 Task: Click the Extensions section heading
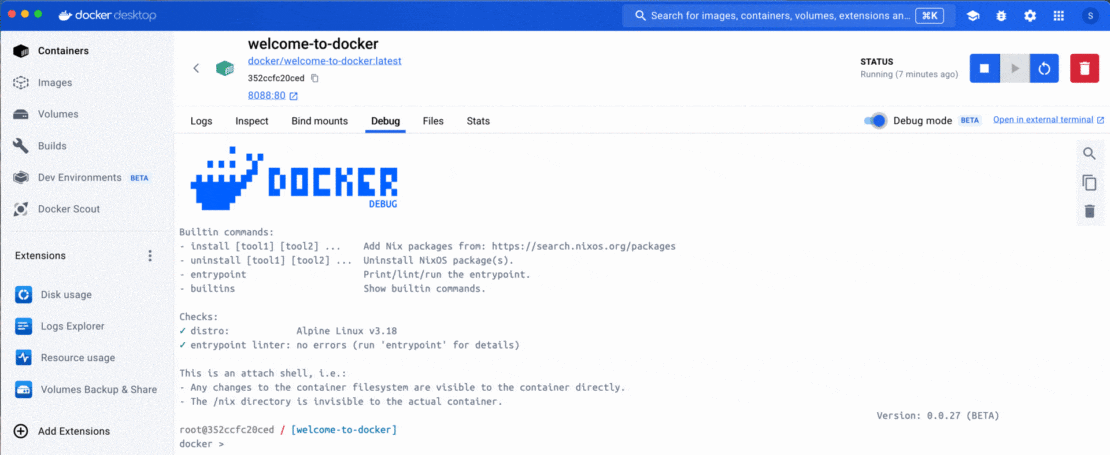click(40, 255)
